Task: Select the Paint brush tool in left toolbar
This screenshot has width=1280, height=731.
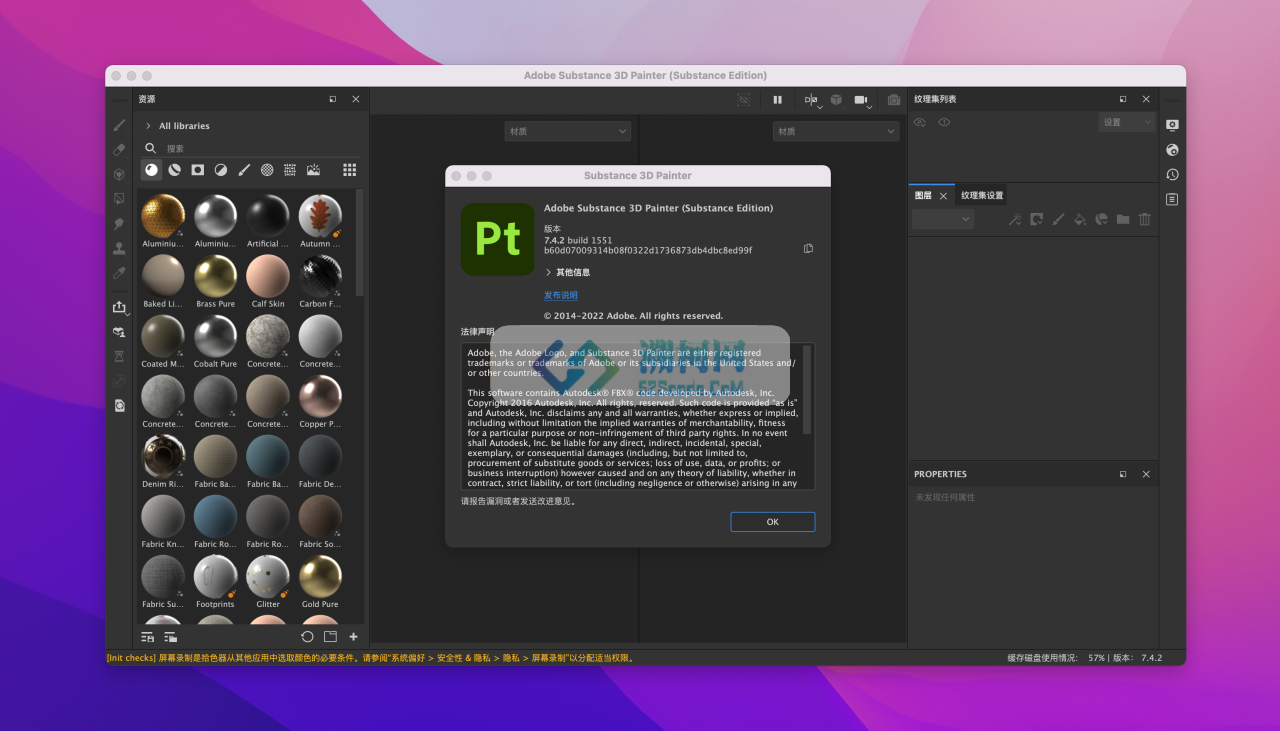Action: coord(119,125)
